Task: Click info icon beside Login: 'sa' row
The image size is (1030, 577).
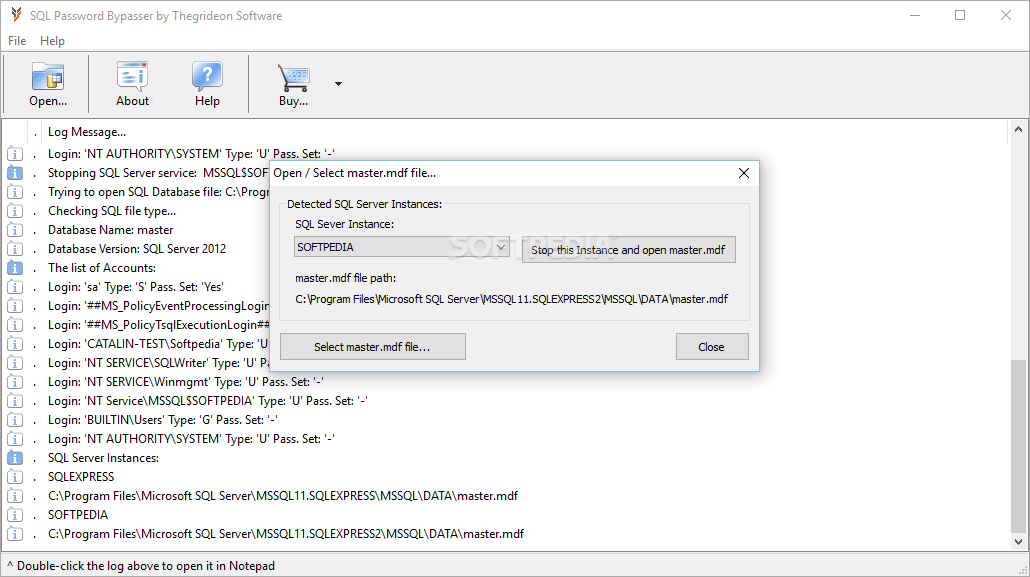Action: [x=14, y=287]
